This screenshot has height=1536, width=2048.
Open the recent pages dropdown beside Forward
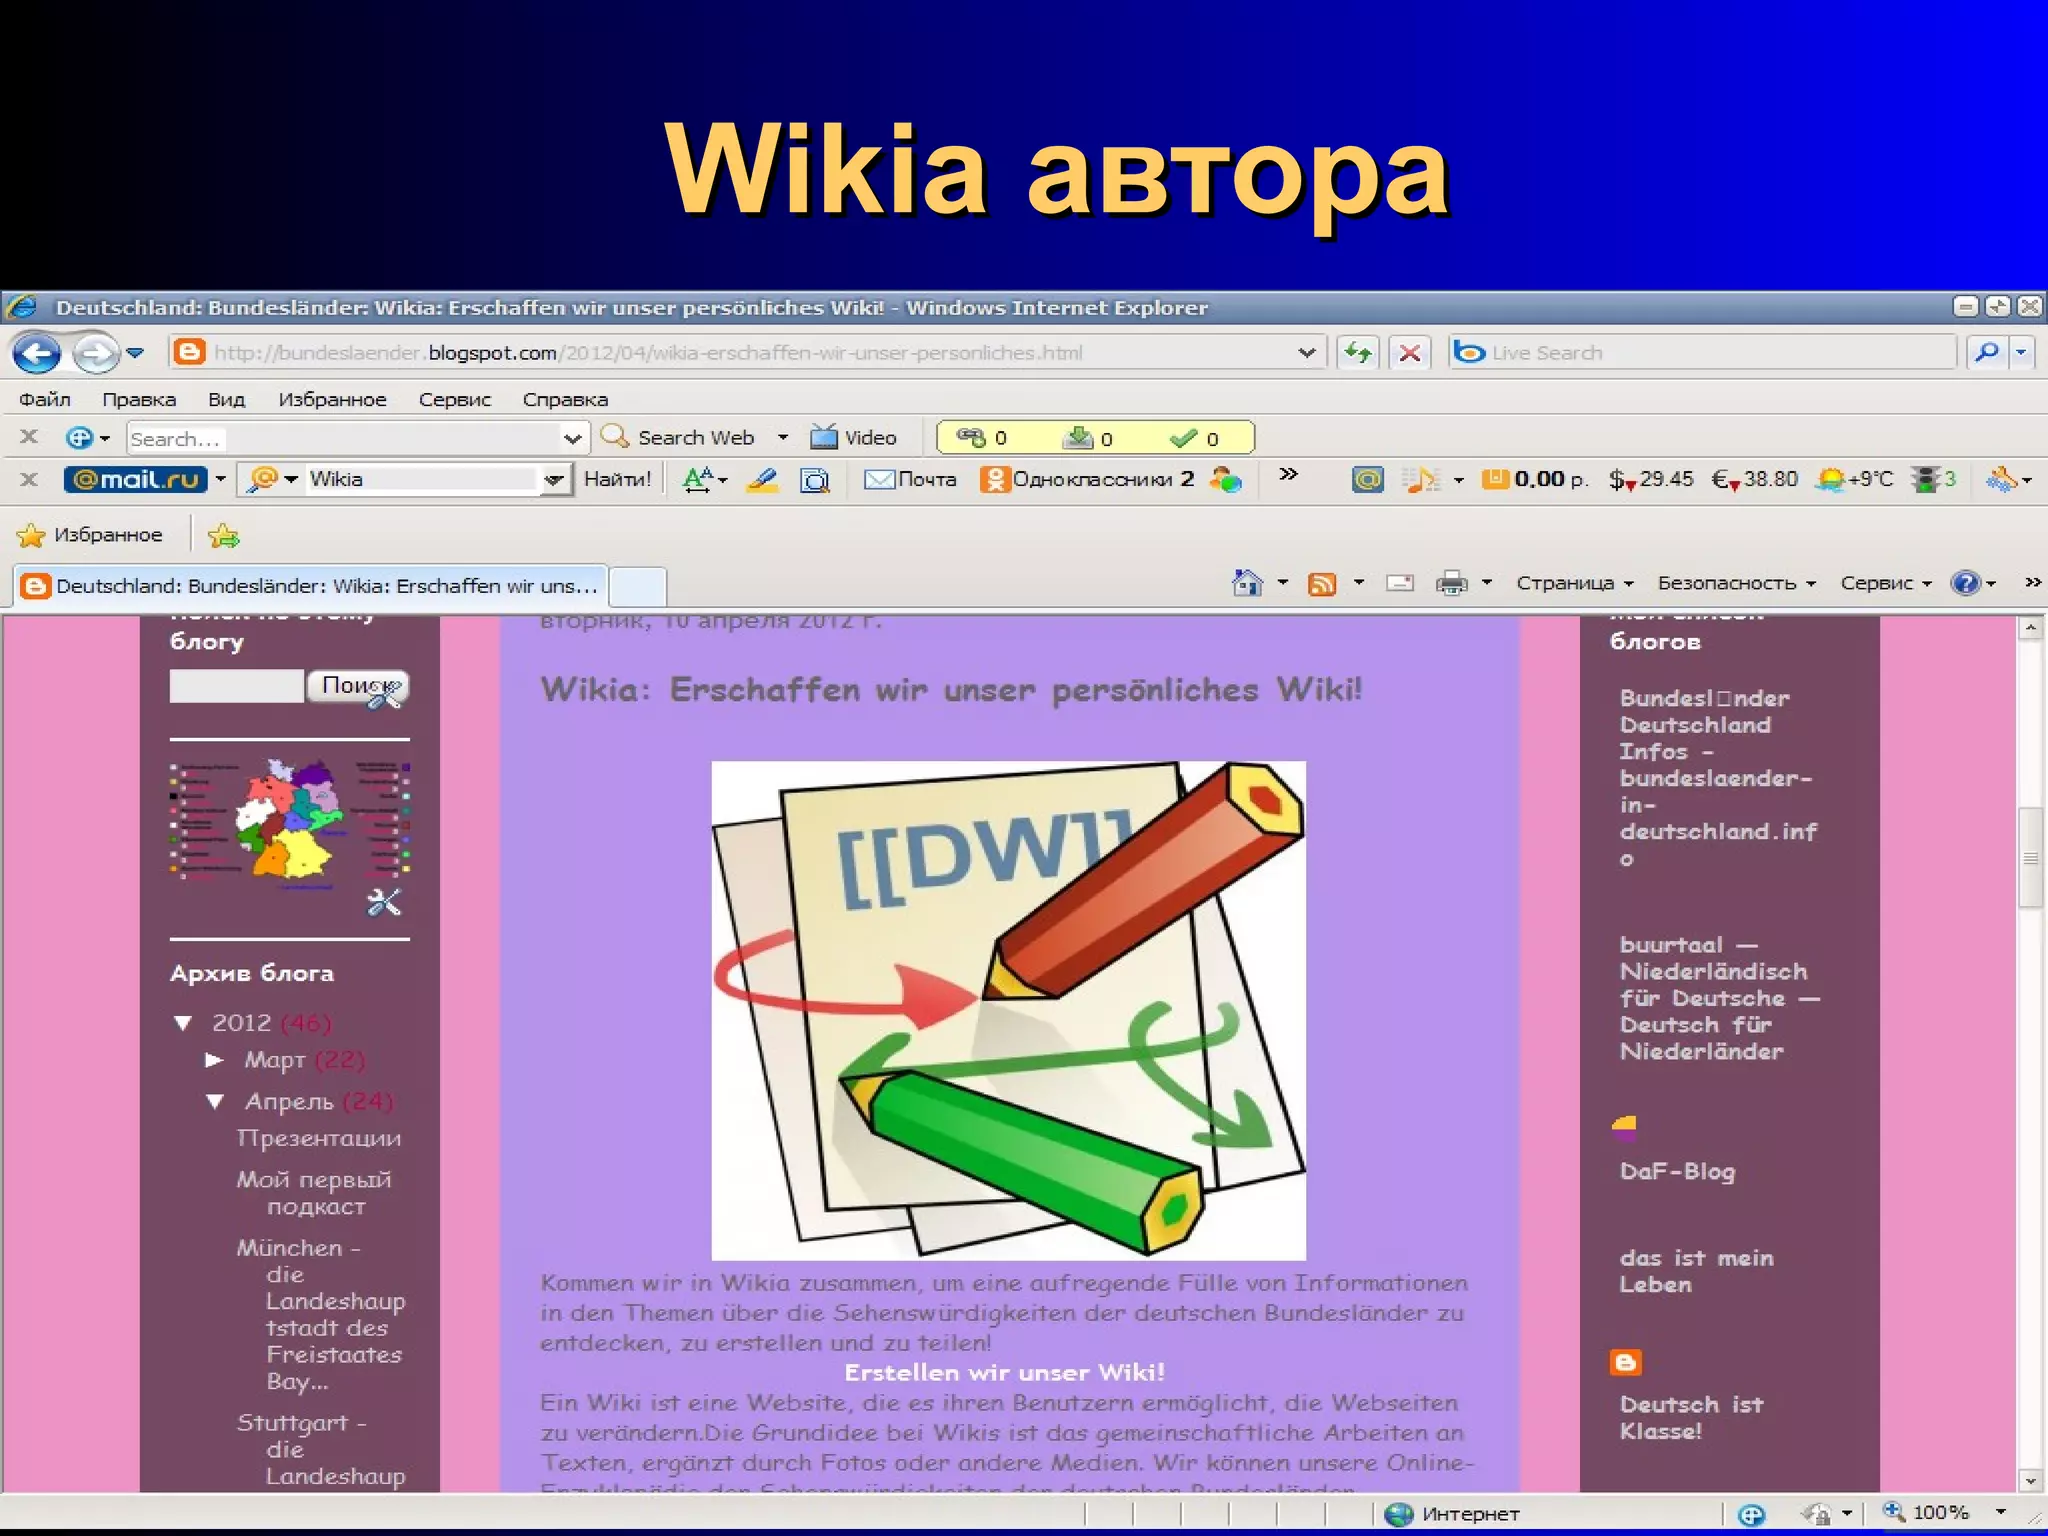pos(135,353)
